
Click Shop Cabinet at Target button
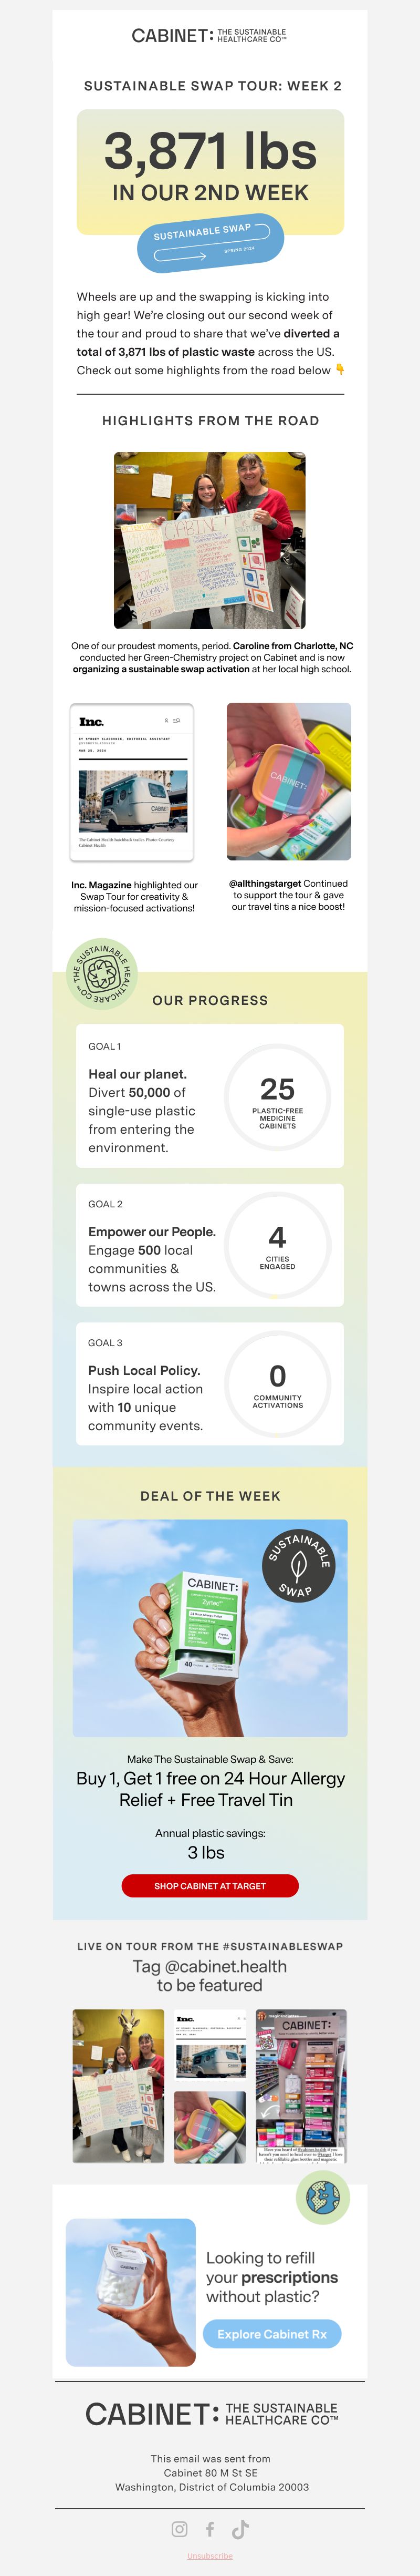click(210, 1885)
